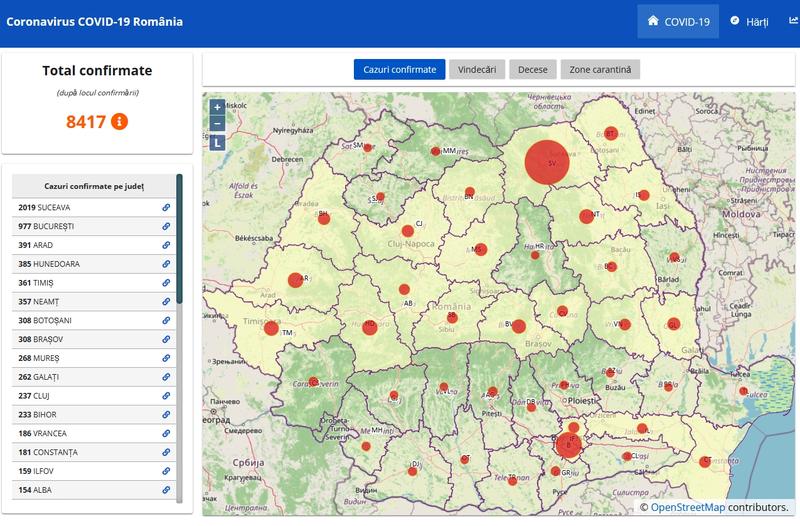The image size is (800, 526).
Task: Zoom out the map with minus button
Action: [x=217, y=124]
